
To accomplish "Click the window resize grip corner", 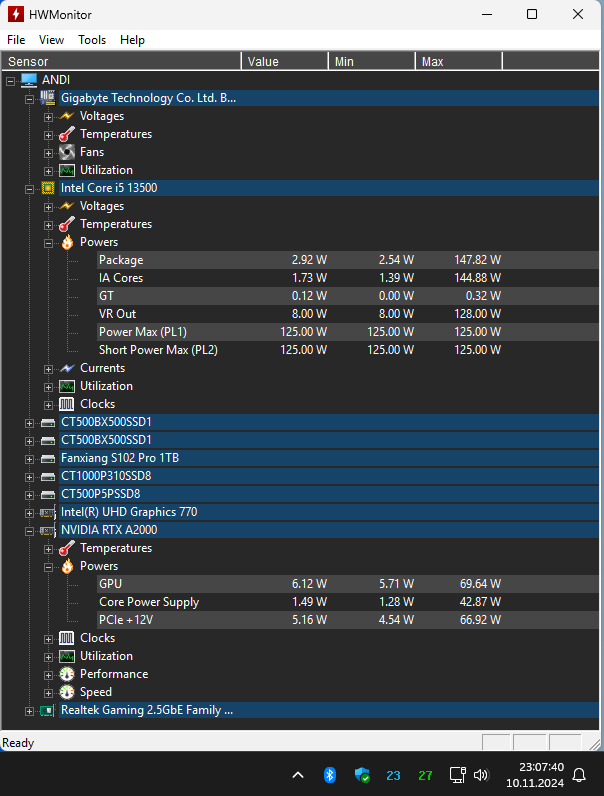I will click(594, 744).
